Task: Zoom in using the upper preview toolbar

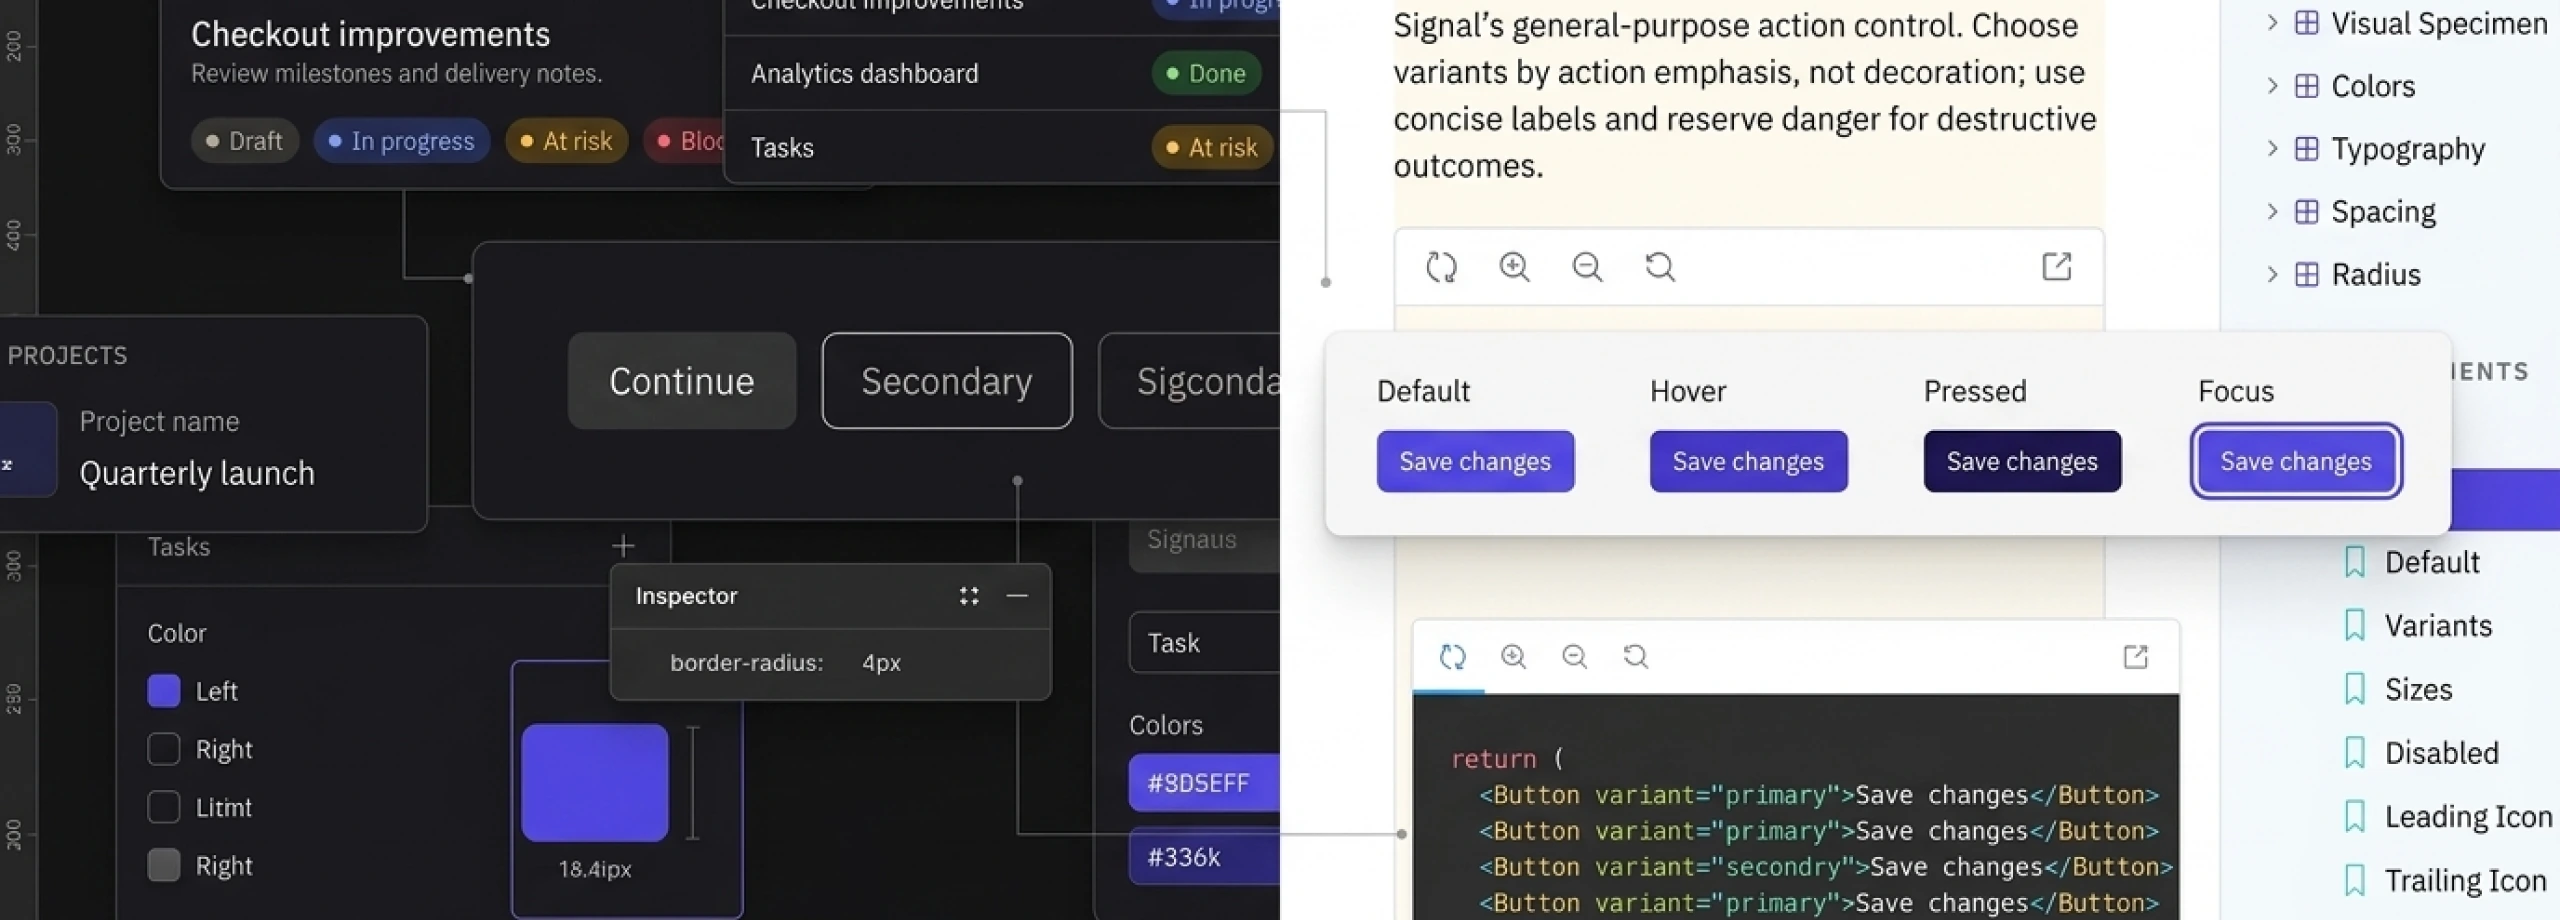Action: (x=1514, y=267)
